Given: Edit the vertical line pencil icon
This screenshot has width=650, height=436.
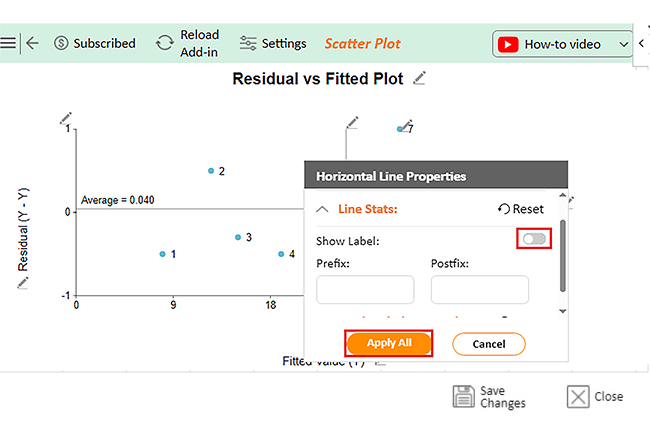Looking at the screenshot, I should [352, 123].
